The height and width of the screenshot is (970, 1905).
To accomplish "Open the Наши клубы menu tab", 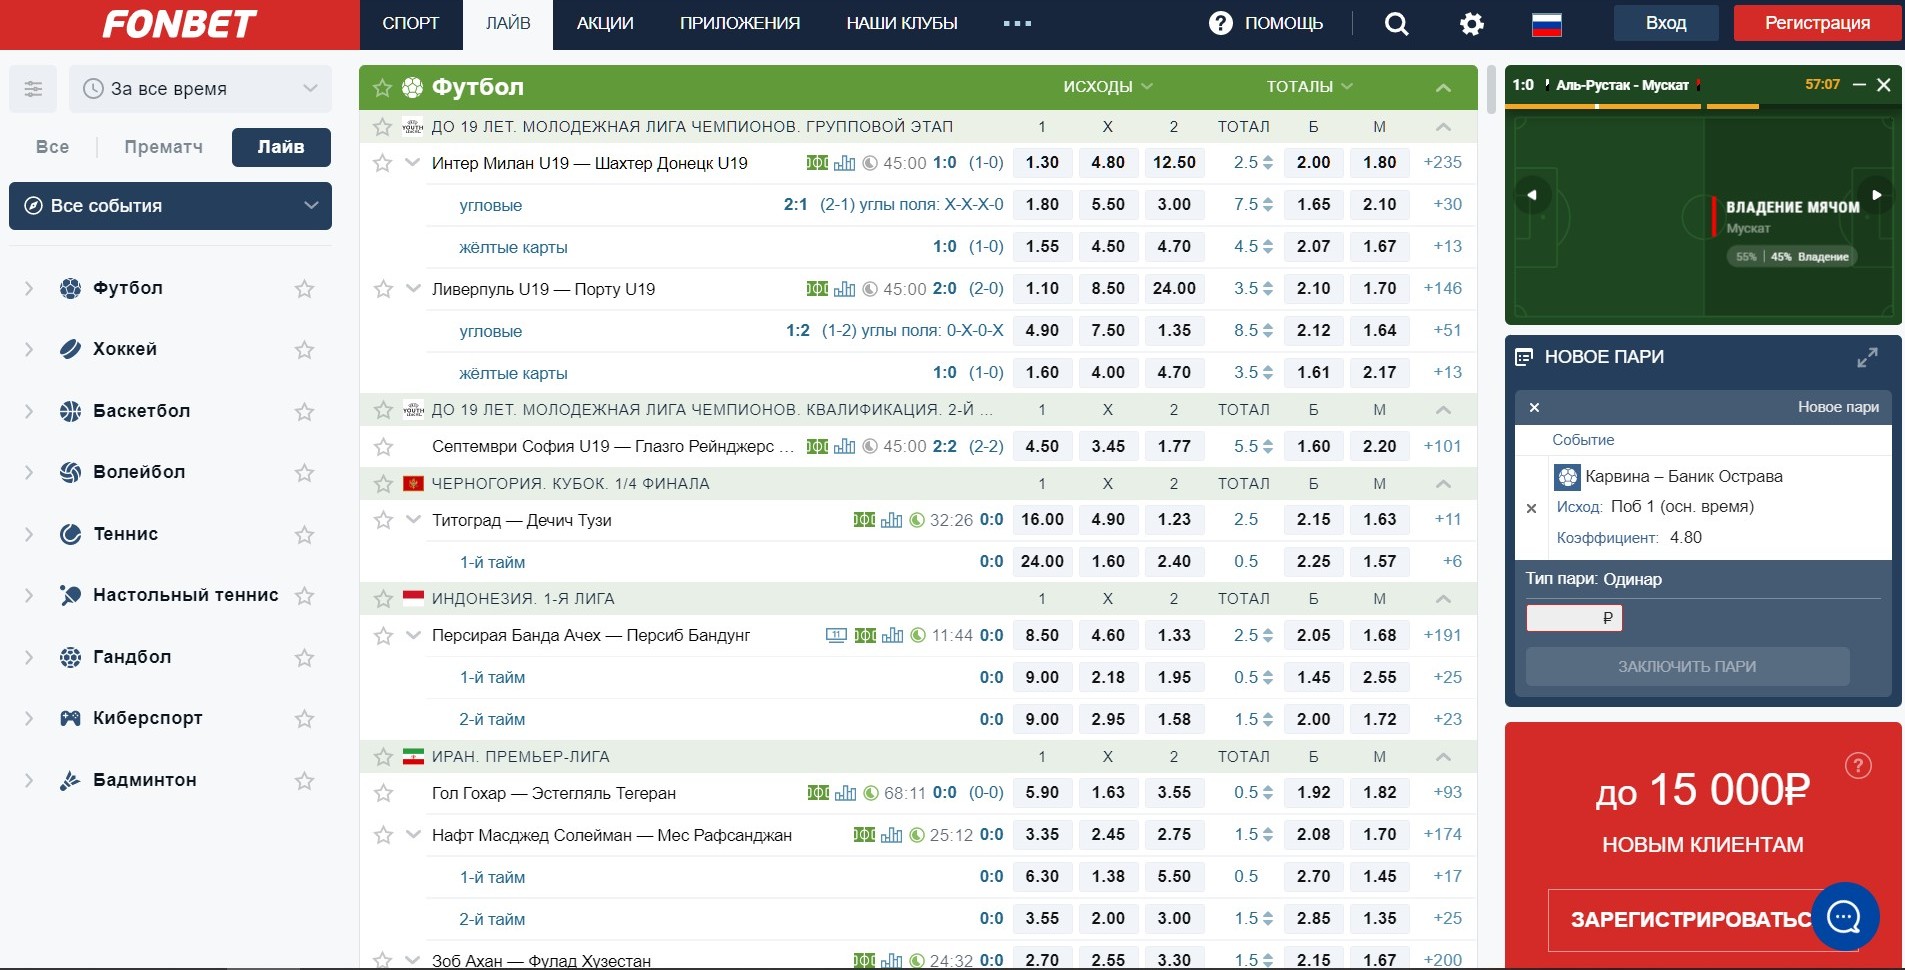I will pos(902,24).
